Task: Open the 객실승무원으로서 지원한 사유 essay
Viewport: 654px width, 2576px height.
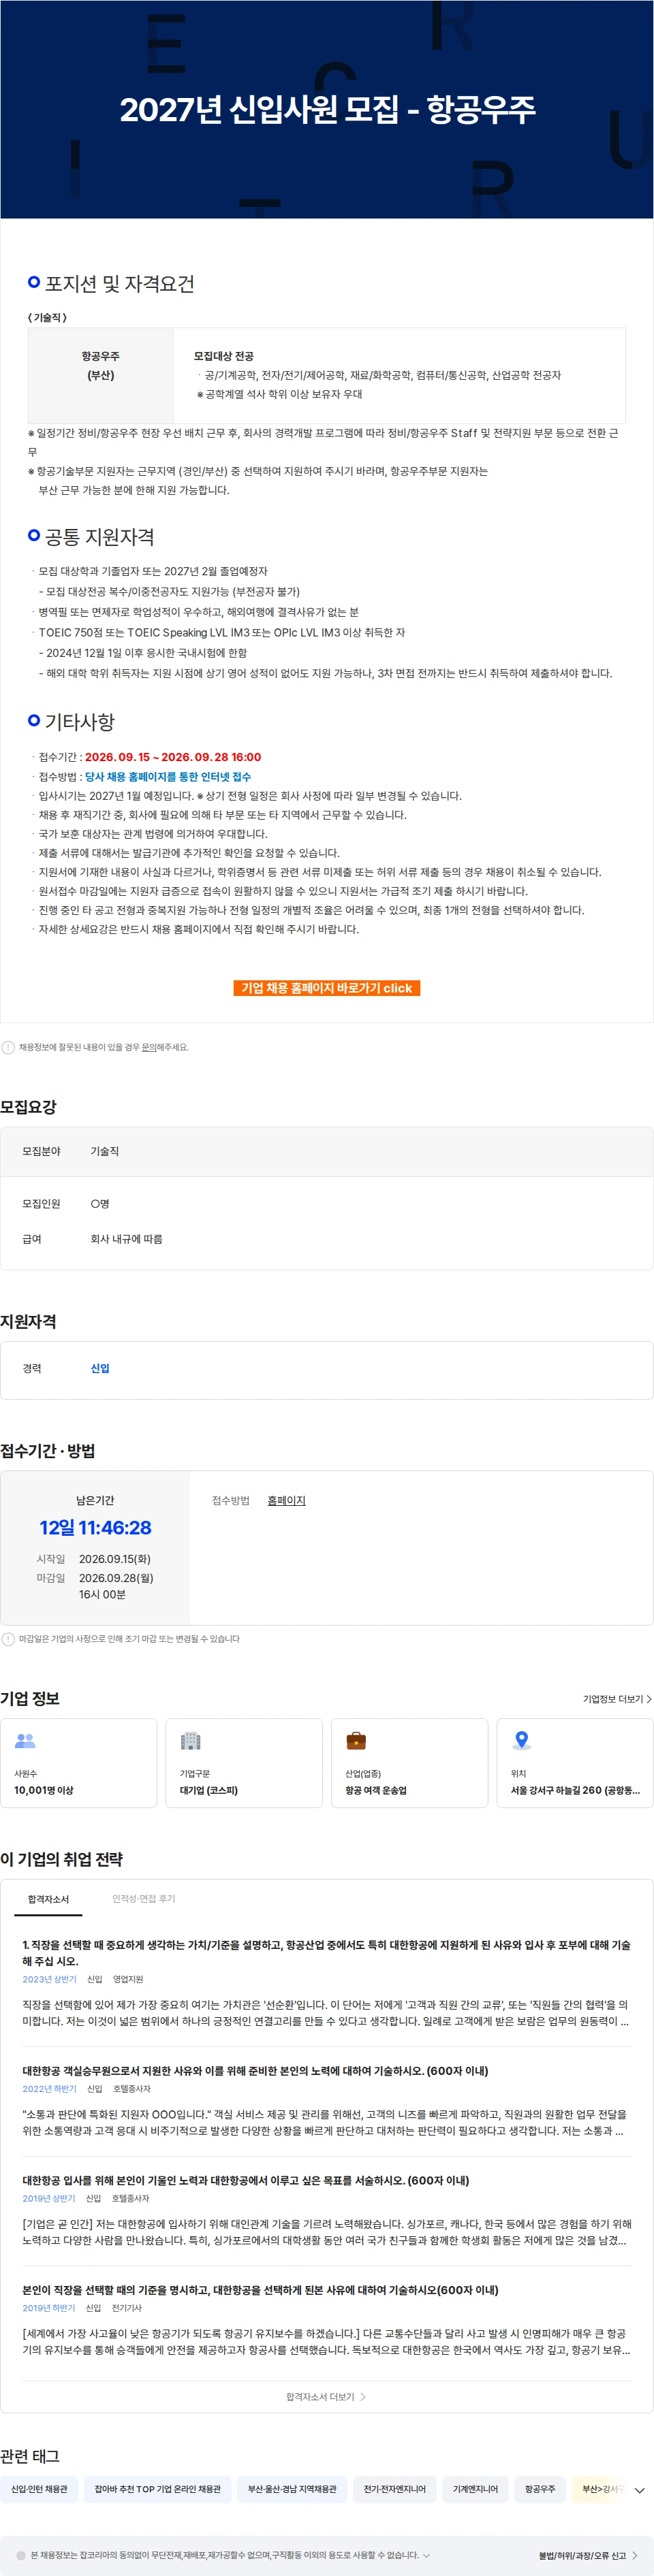Action: point(255,2071)
